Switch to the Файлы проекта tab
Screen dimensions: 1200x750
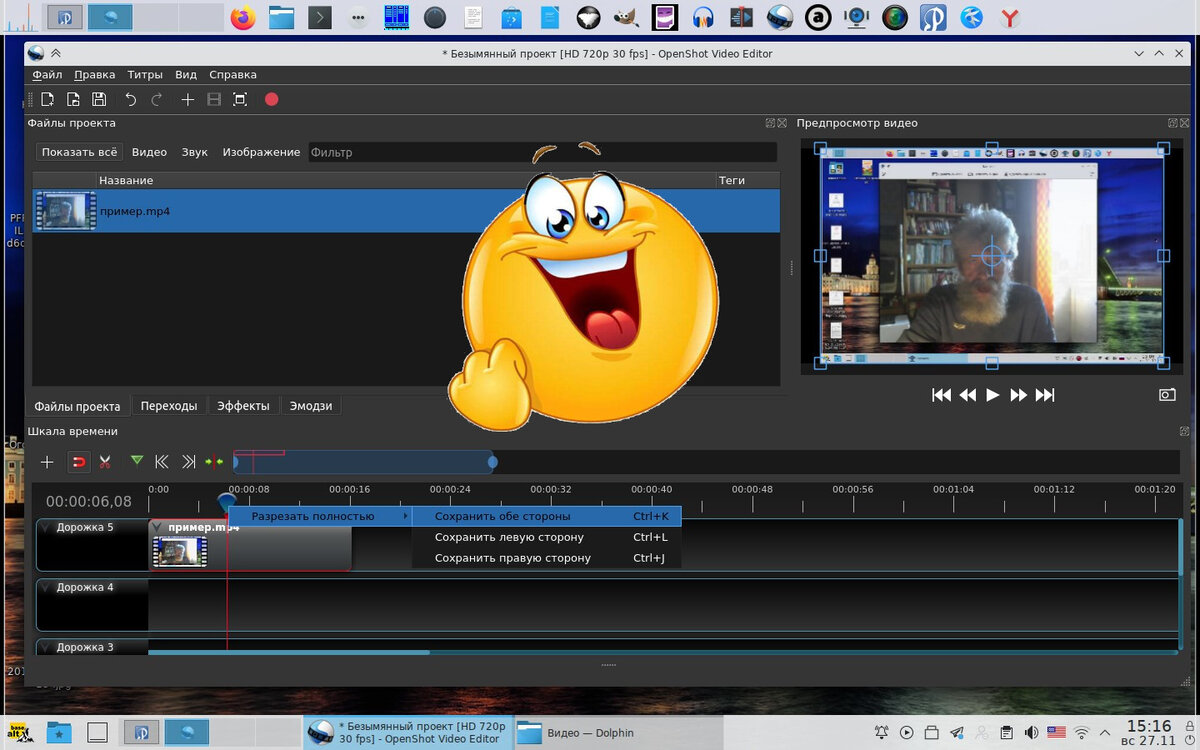77,406
